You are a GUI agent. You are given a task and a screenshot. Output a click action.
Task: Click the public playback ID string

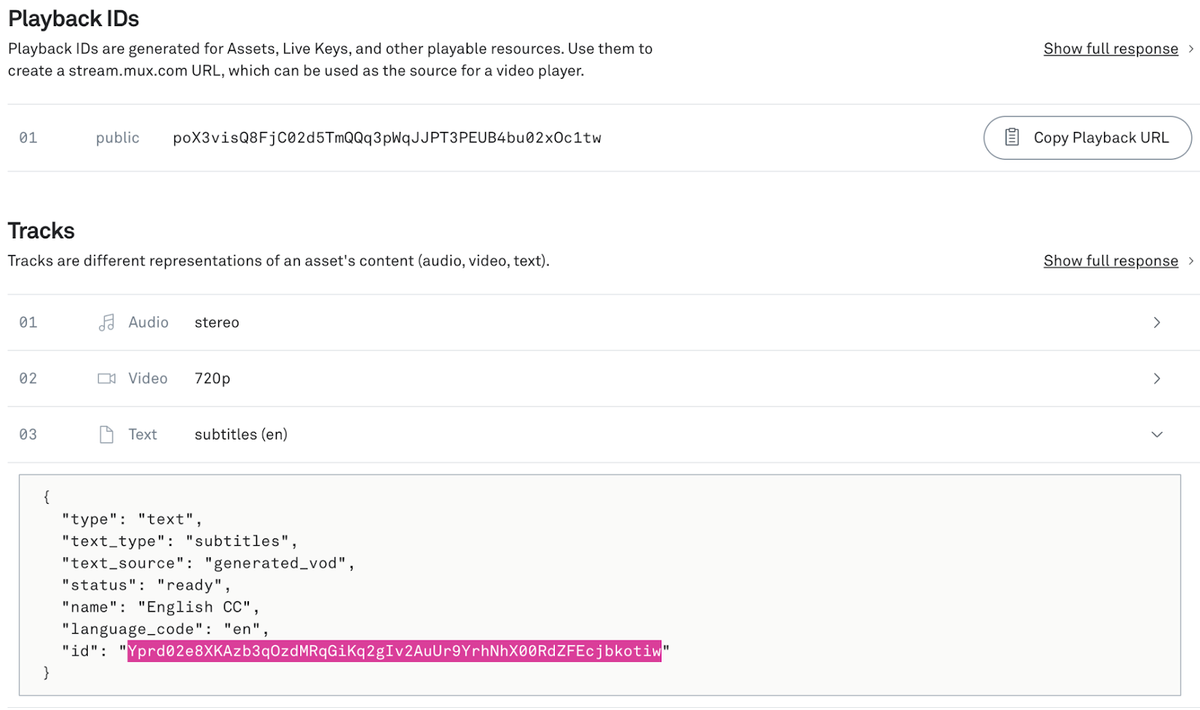pos(390,137)
